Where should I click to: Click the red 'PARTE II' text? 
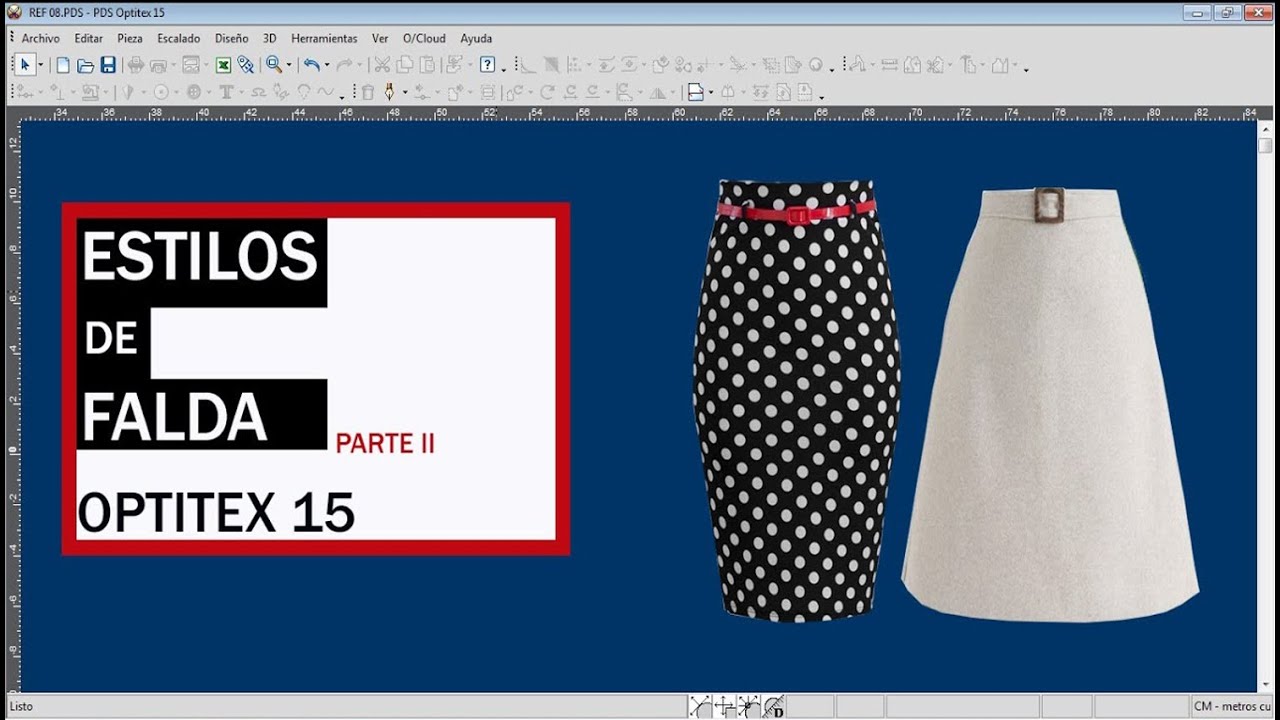pos(385,443)
